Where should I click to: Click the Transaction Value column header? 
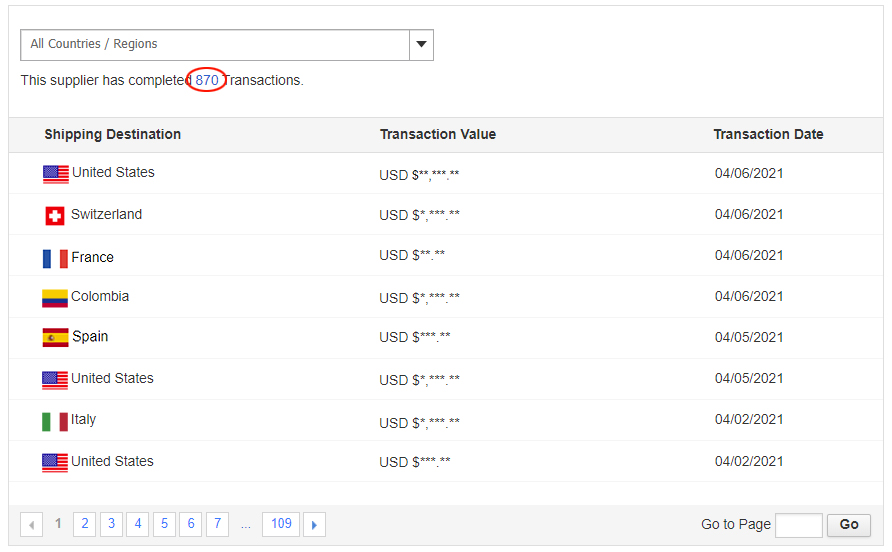[x=438, y=134]
